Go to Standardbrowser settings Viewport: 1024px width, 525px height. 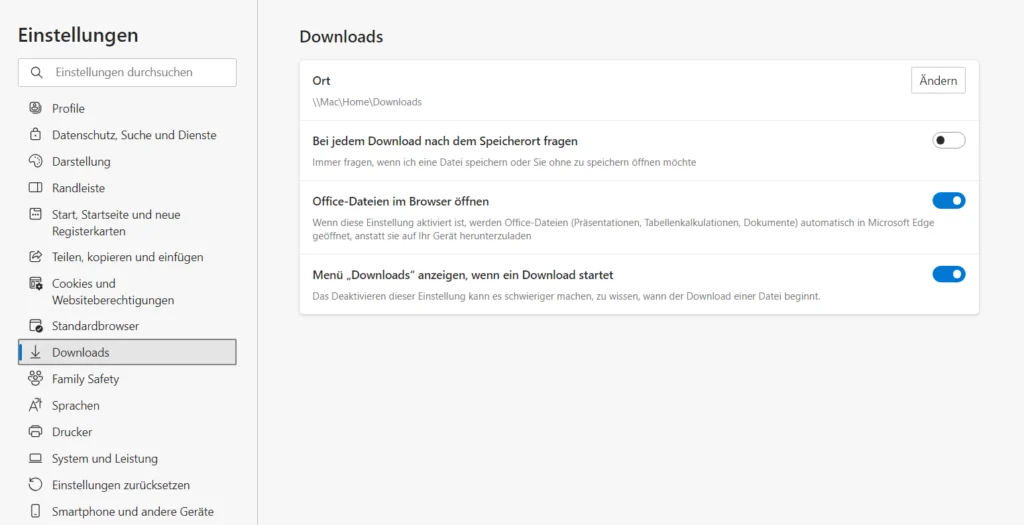point(127,326)
